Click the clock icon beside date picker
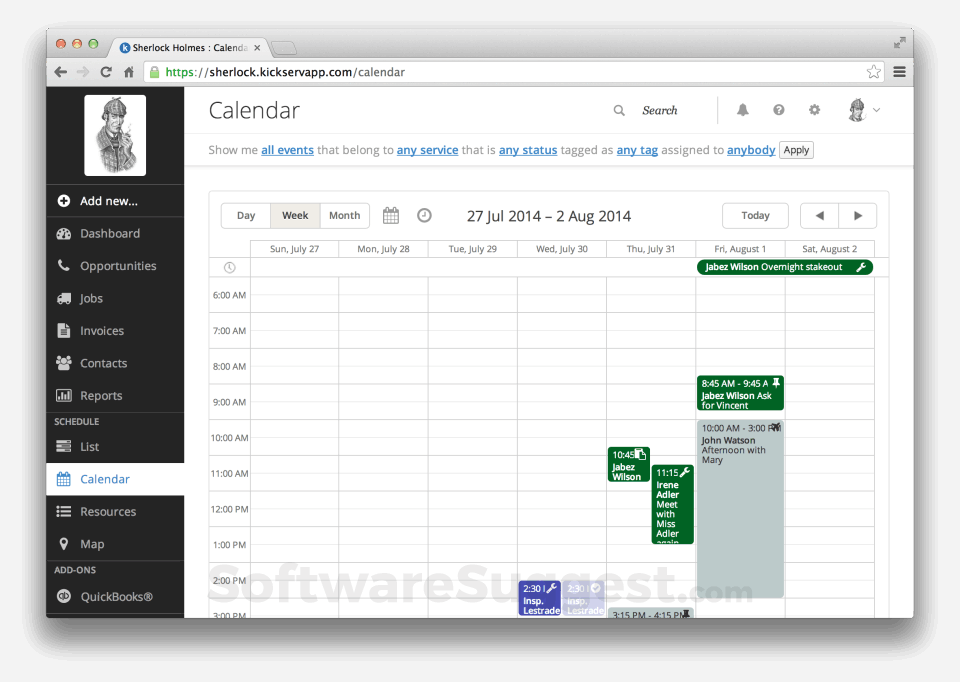Viewport: 960px width, 682px height. tap(424, 215)
